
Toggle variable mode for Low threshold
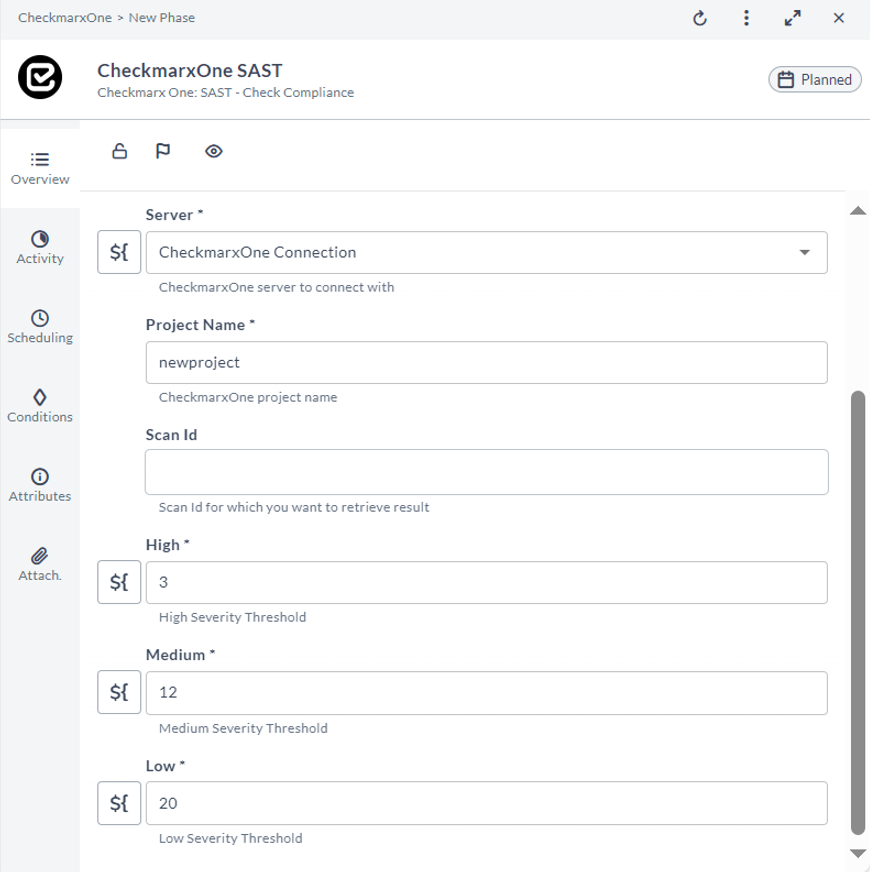(x=119, y=803)
